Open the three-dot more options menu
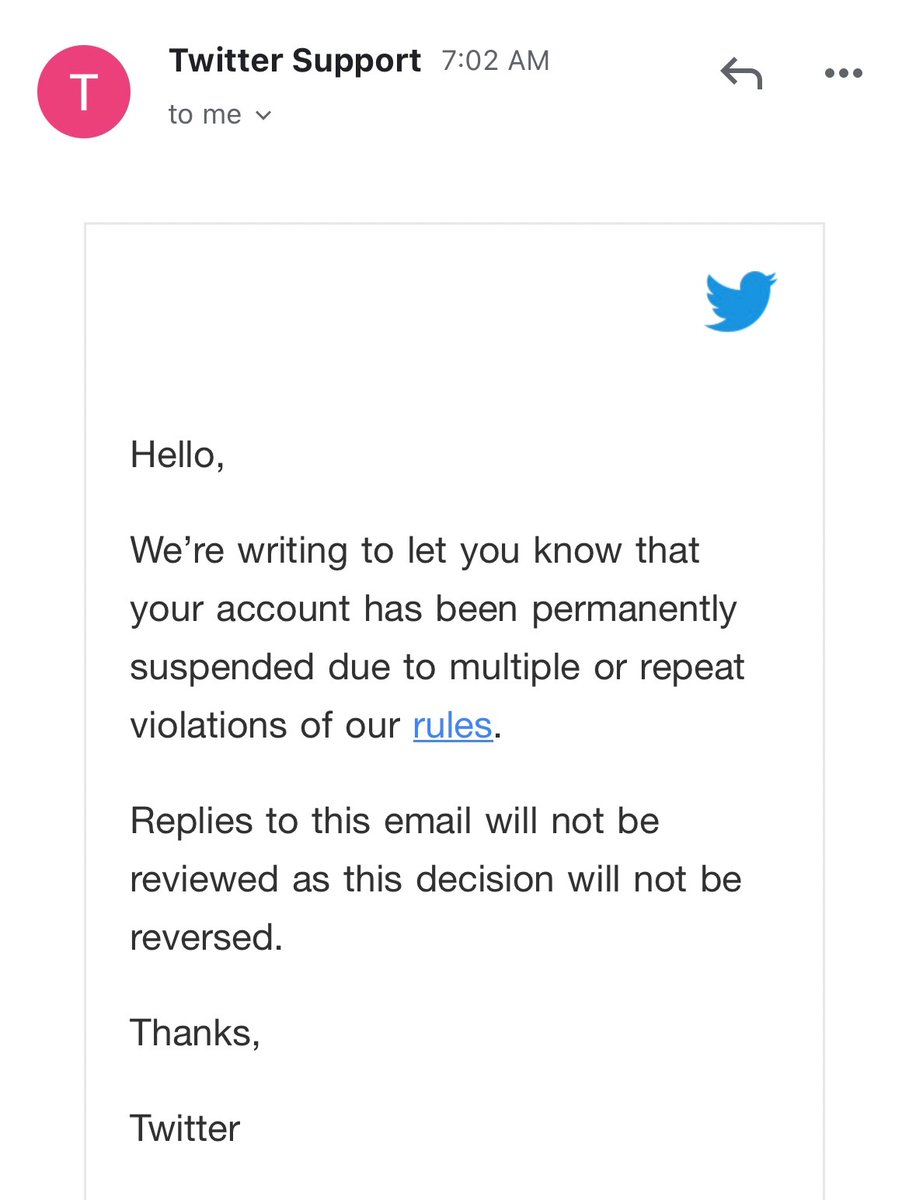This screenshot has width=909, height=1200. [842, 73]
